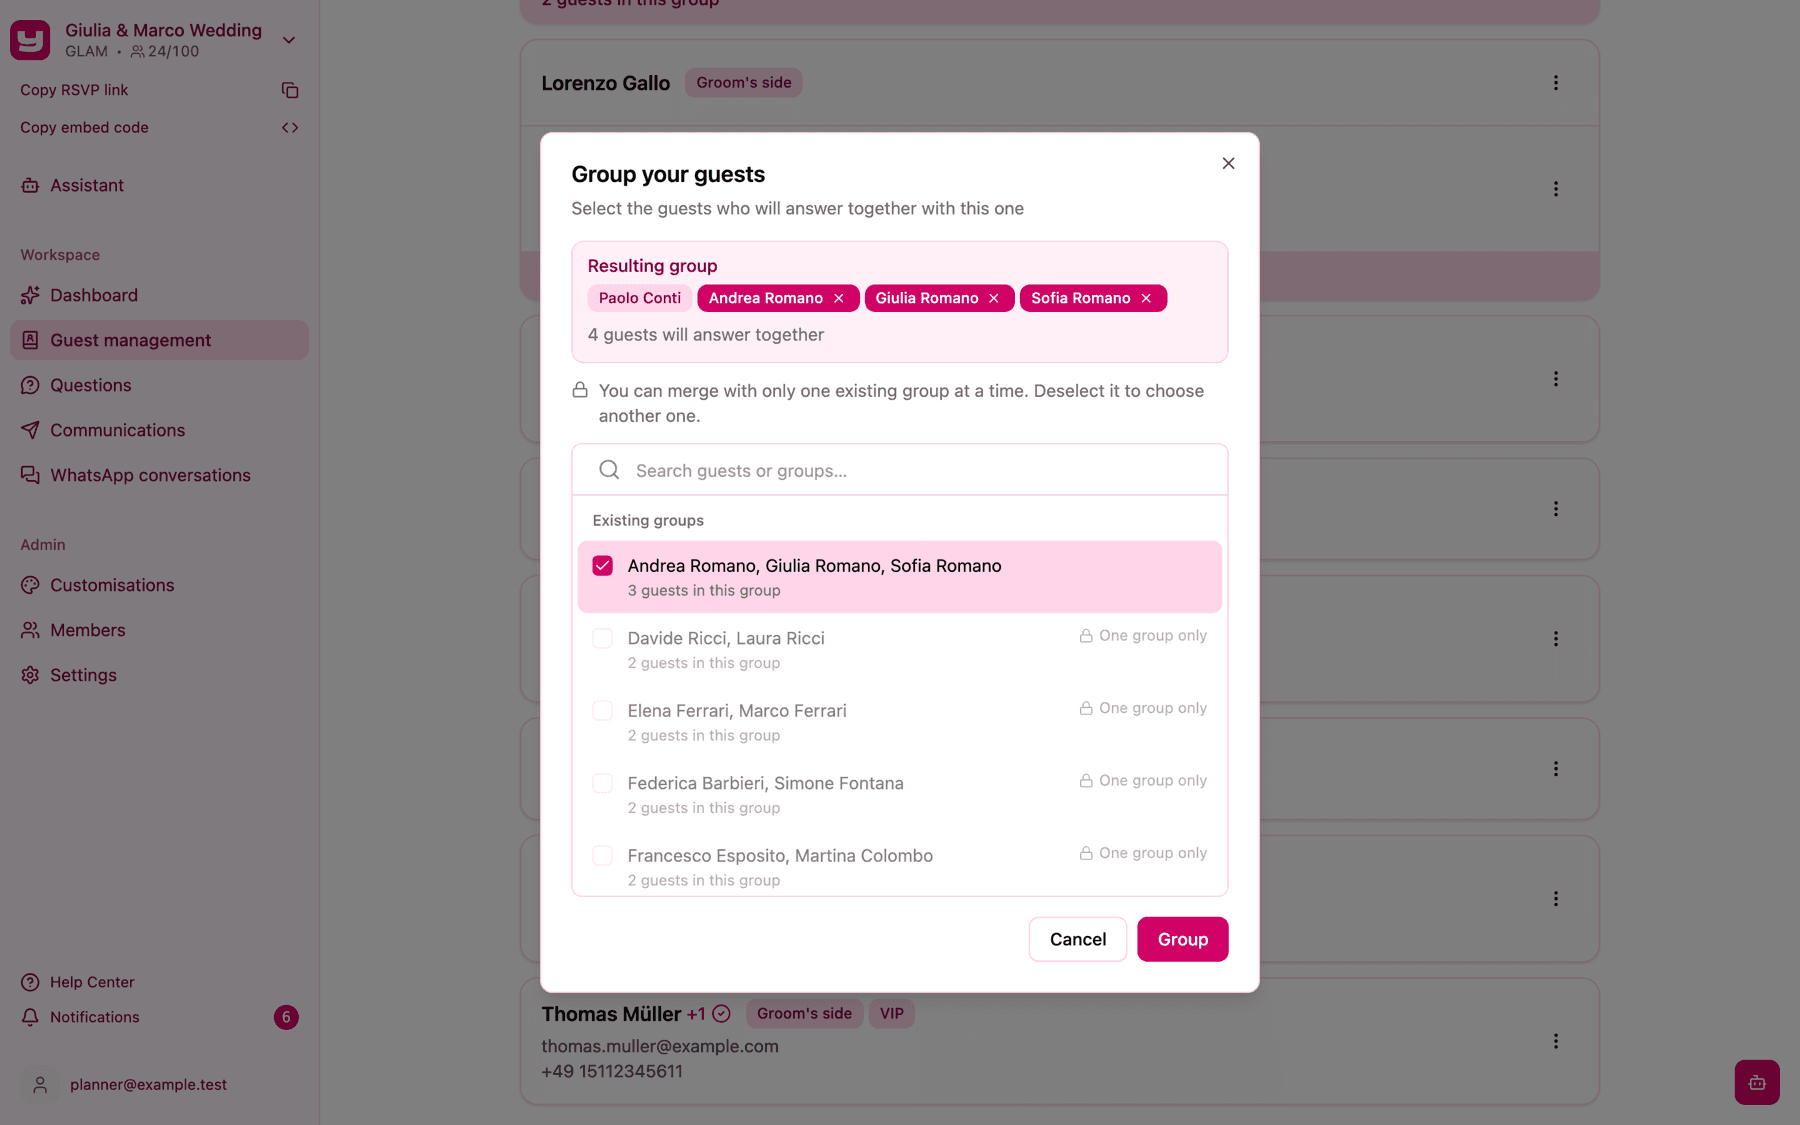Open Guest management in sidebar
The height and width of the screenshot is (1125, 1800).
160,340
